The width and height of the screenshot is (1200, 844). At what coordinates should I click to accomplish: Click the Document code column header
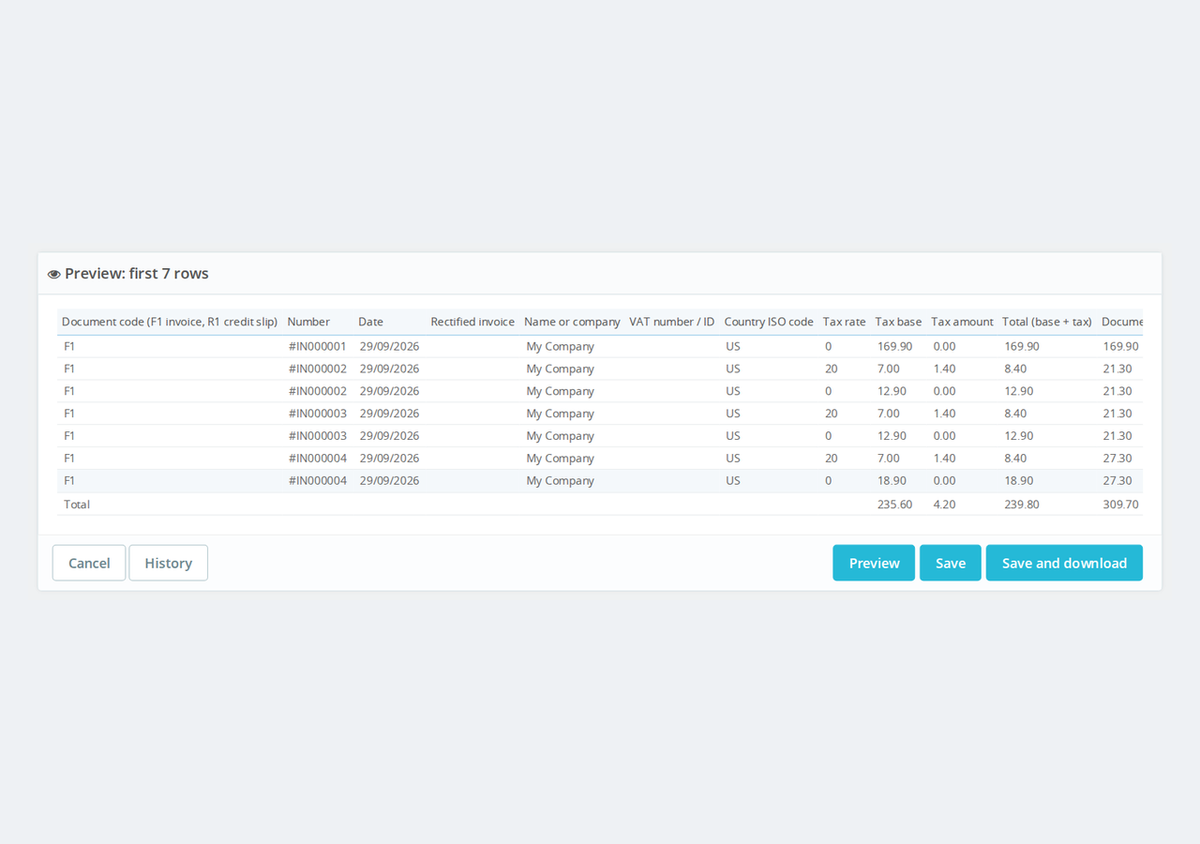(170, 322)
